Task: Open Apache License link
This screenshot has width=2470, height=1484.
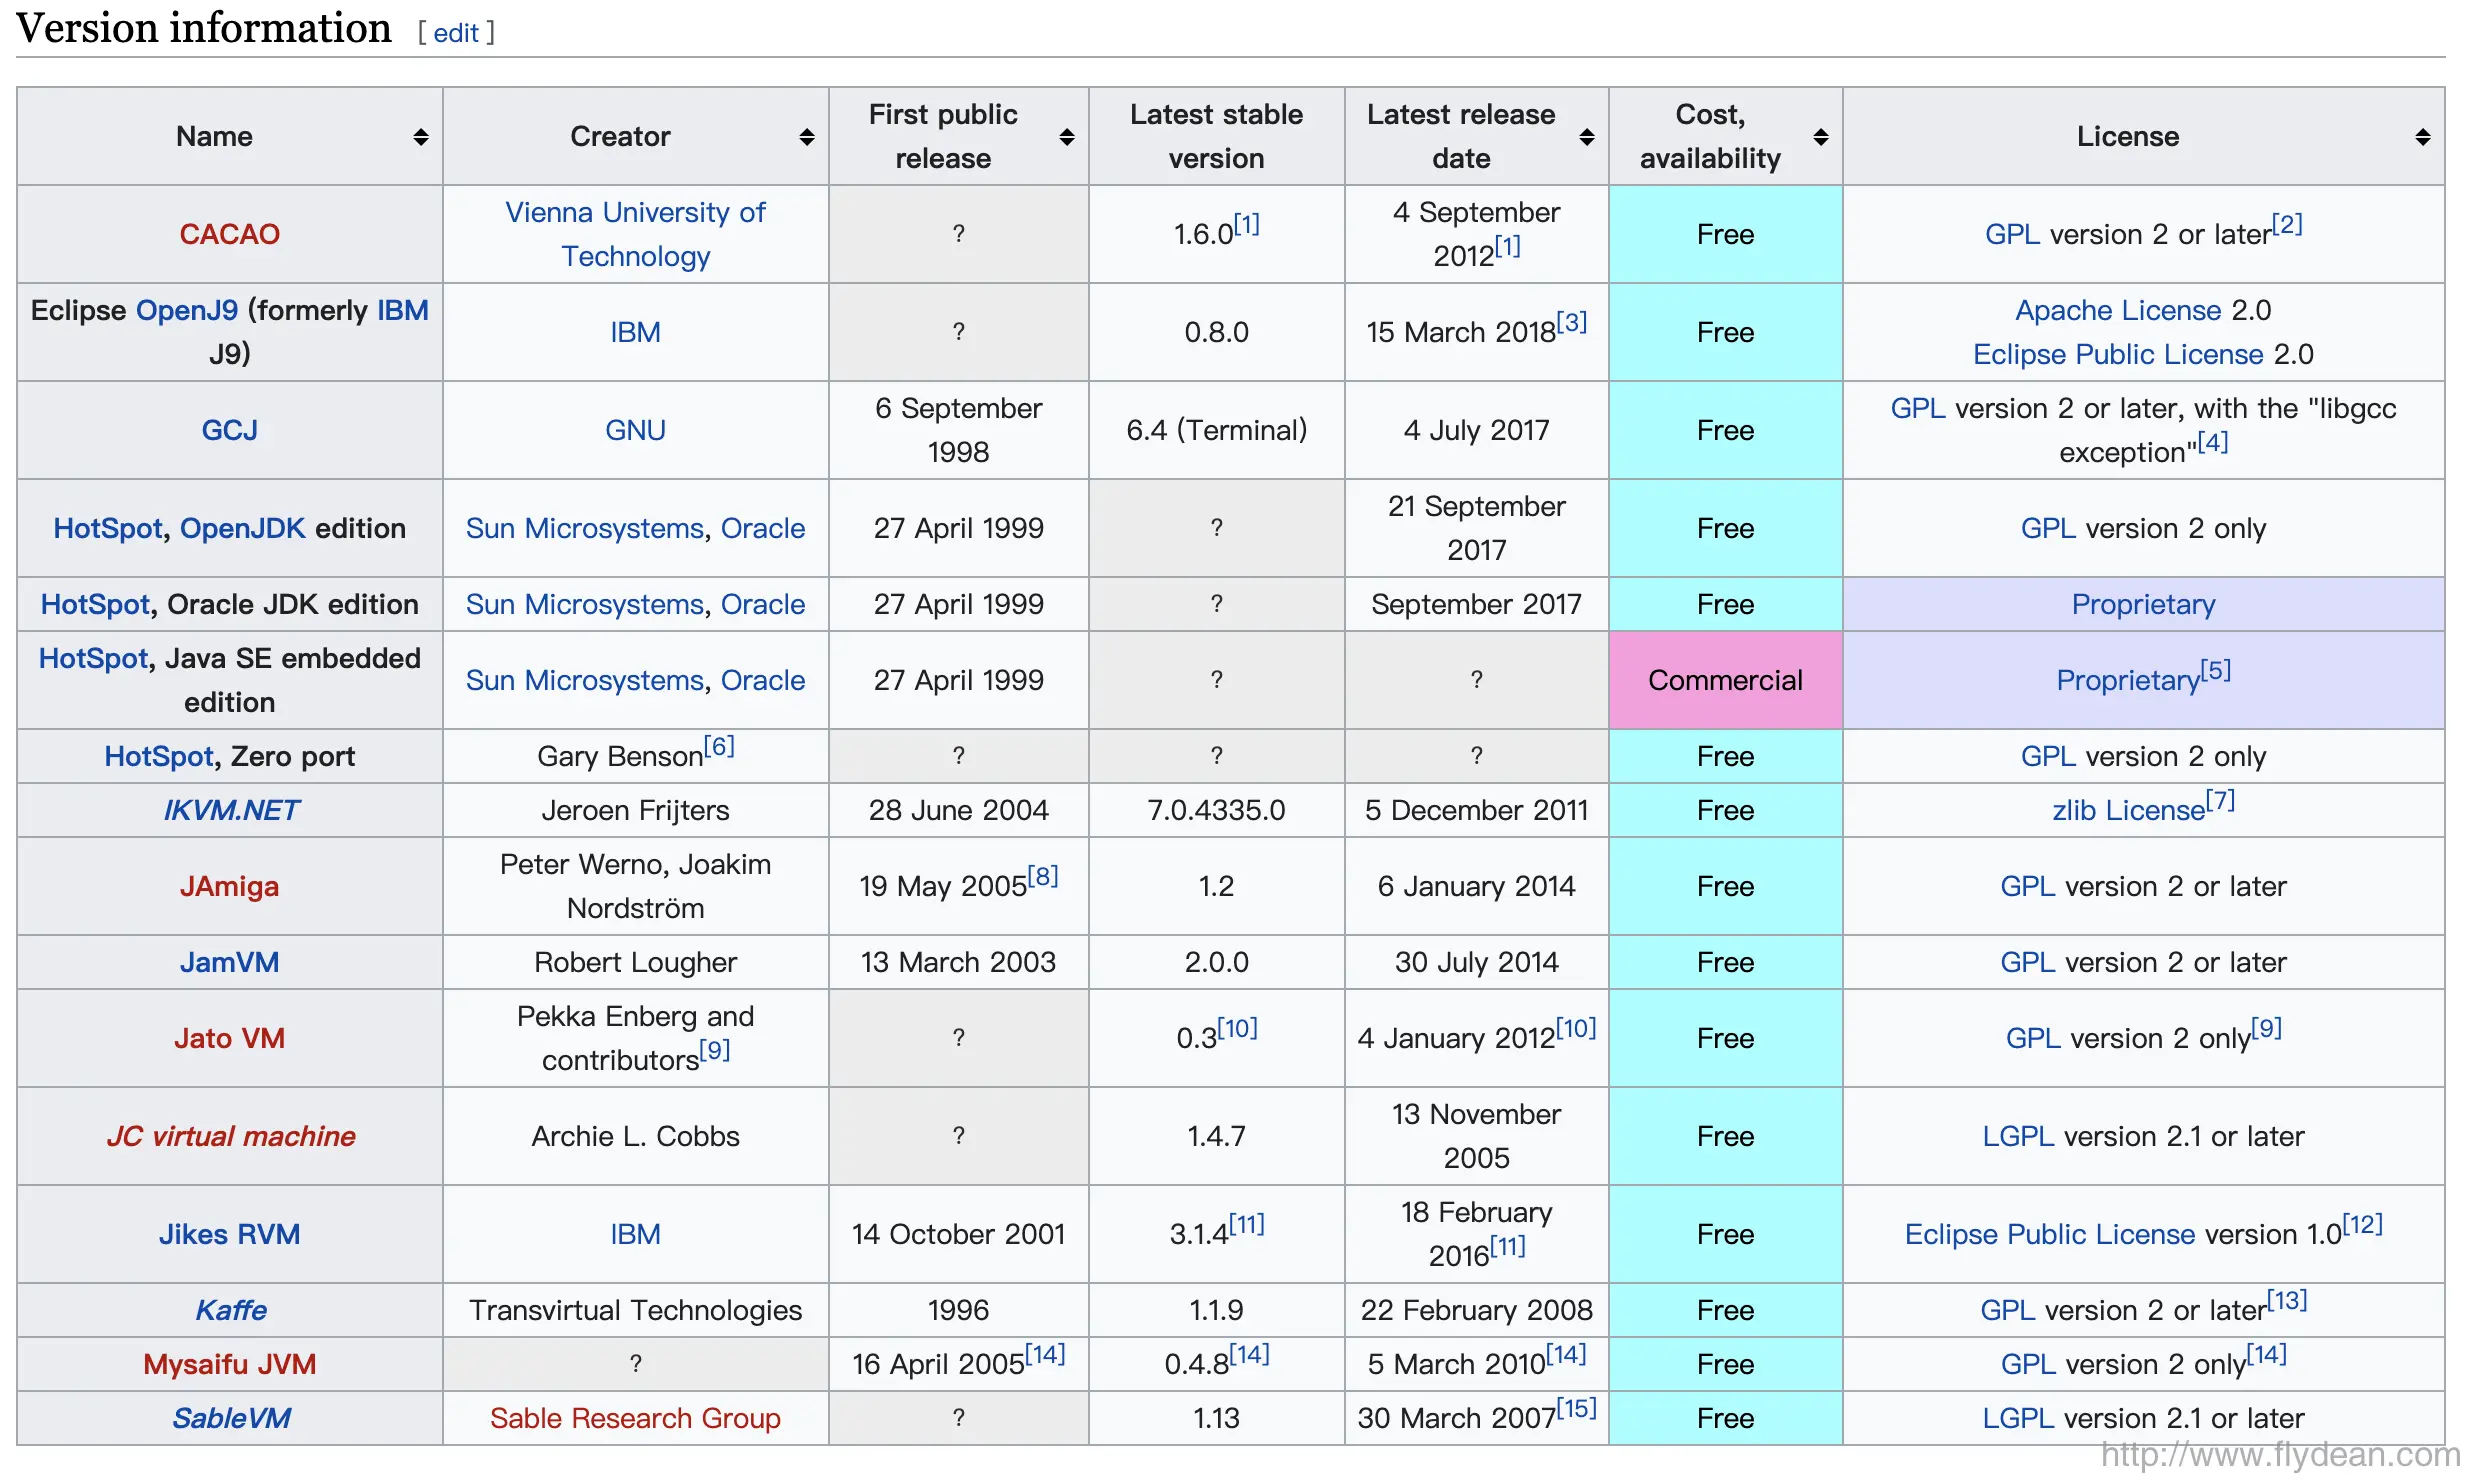Action: (2117, 310)
